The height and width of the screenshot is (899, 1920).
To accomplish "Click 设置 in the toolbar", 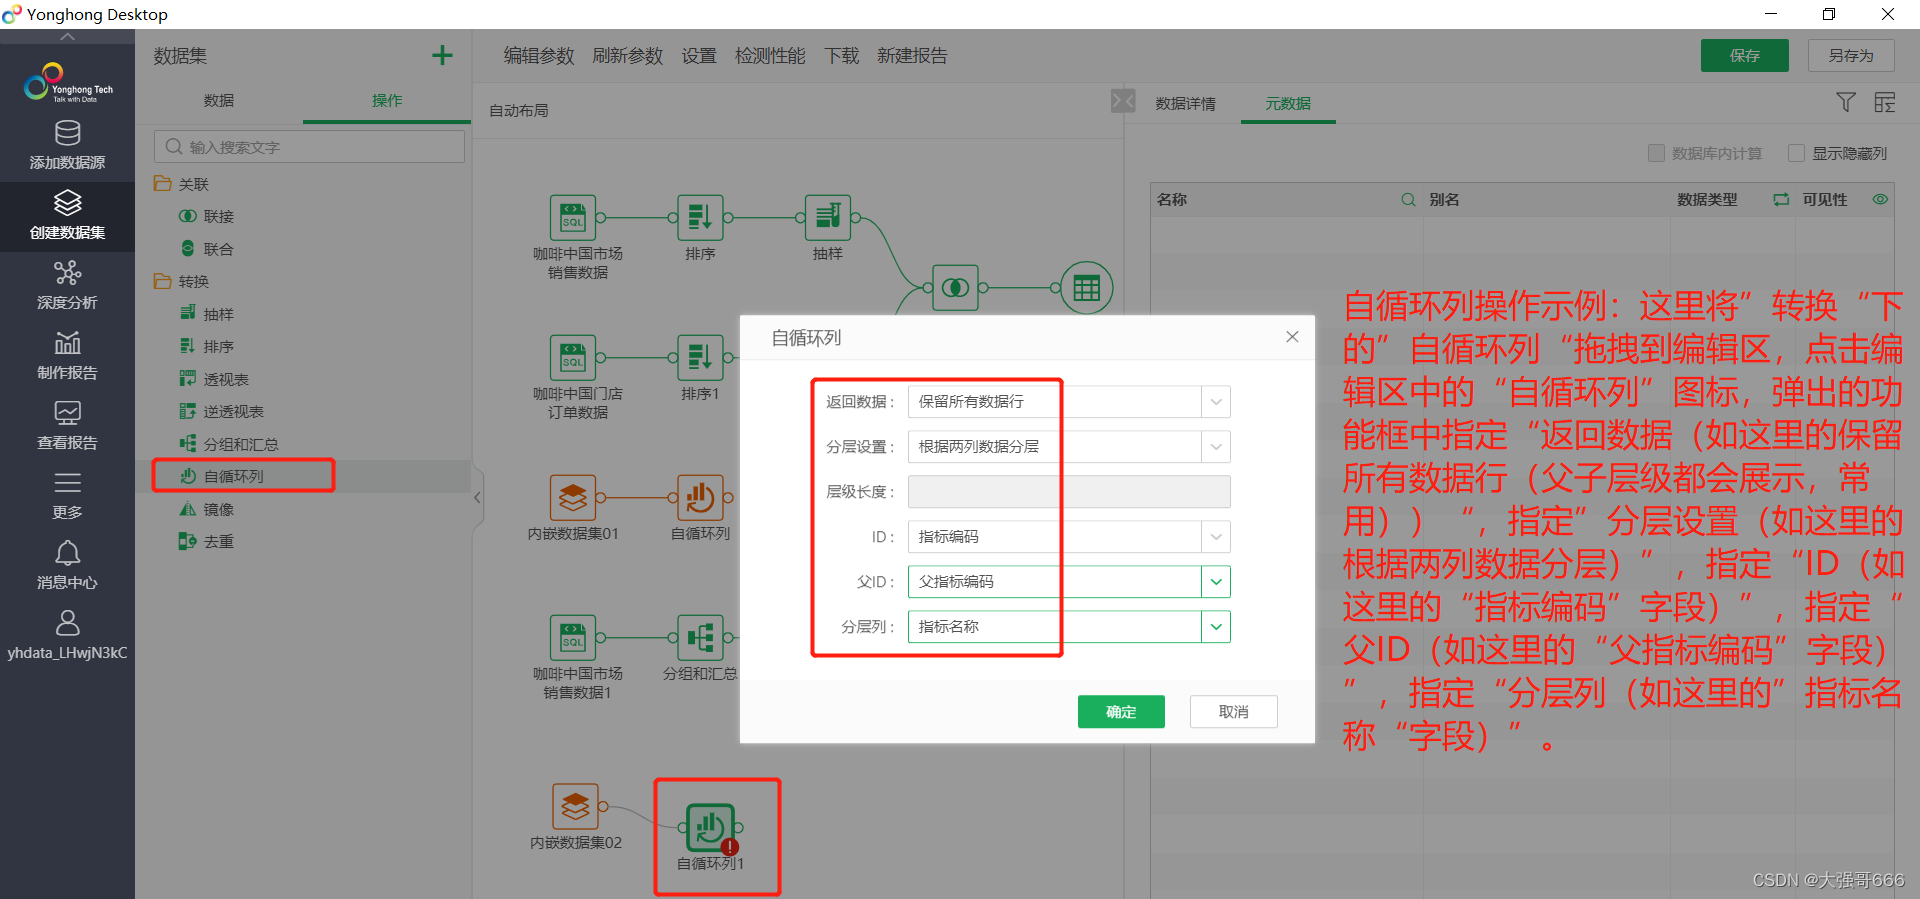I will point(699,56).
